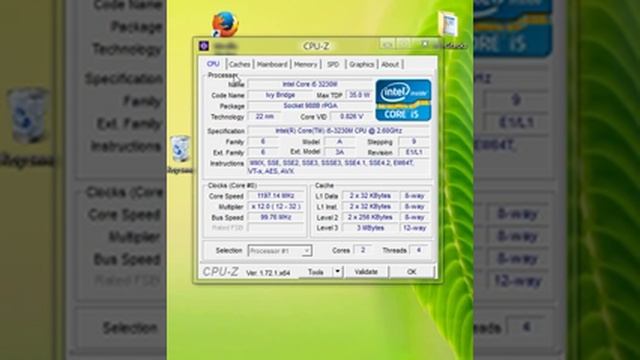Click the Specification text field
This screenshot has height=360, width=640.
coord(338,131)
